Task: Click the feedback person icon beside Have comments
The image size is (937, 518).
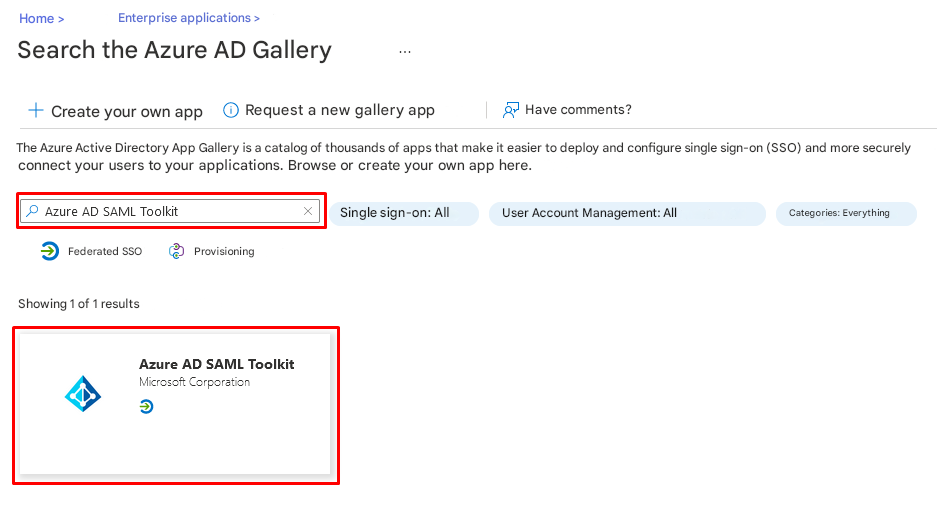Action: [510, 110]
